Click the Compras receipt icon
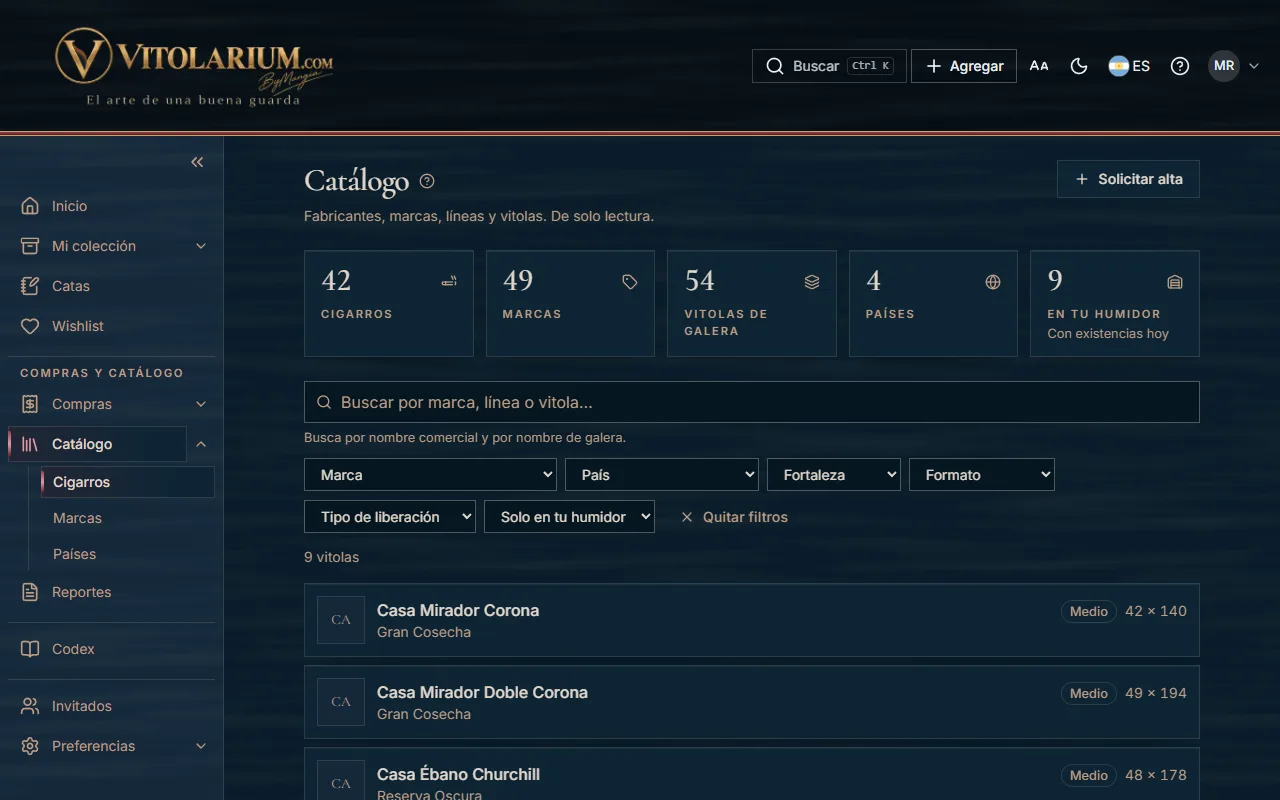 [30, 404]
